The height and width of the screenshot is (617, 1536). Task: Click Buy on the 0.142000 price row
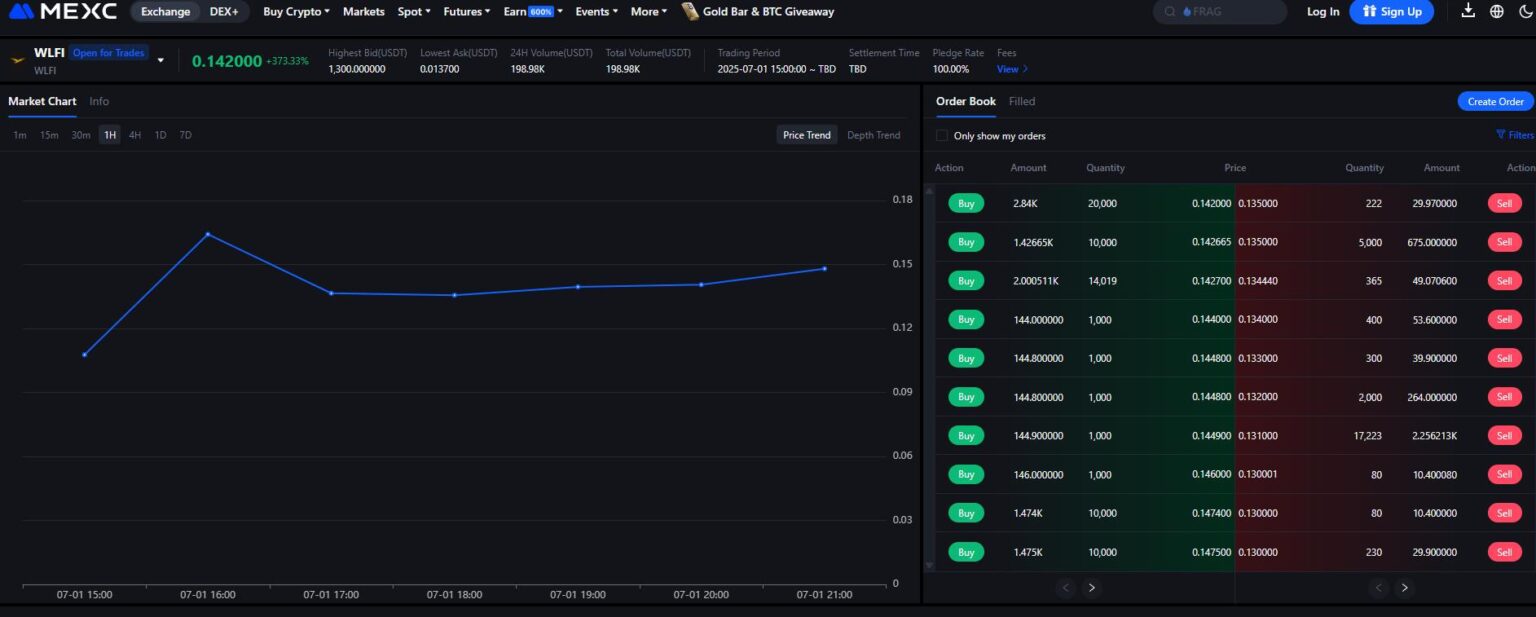[966, 203]
